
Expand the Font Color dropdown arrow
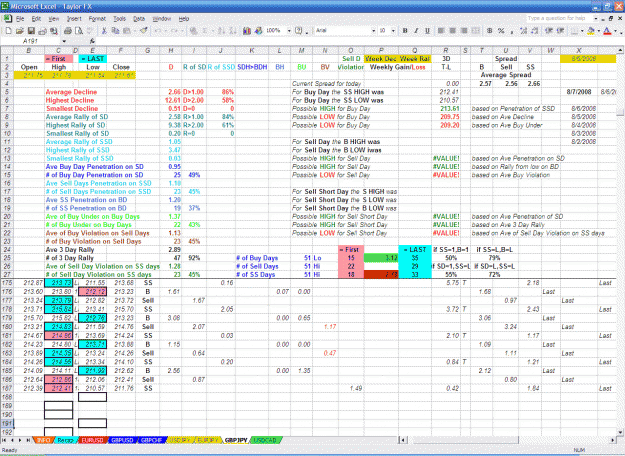pos(615,31)
